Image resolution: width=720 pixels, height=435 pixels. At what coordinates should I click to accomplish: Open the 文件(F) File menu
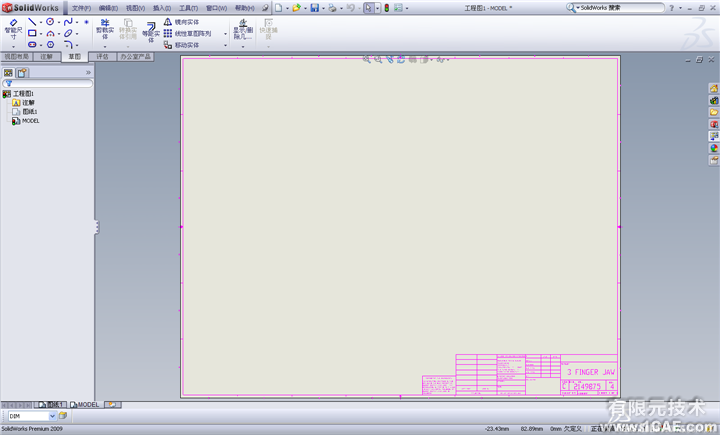point(81,8)
